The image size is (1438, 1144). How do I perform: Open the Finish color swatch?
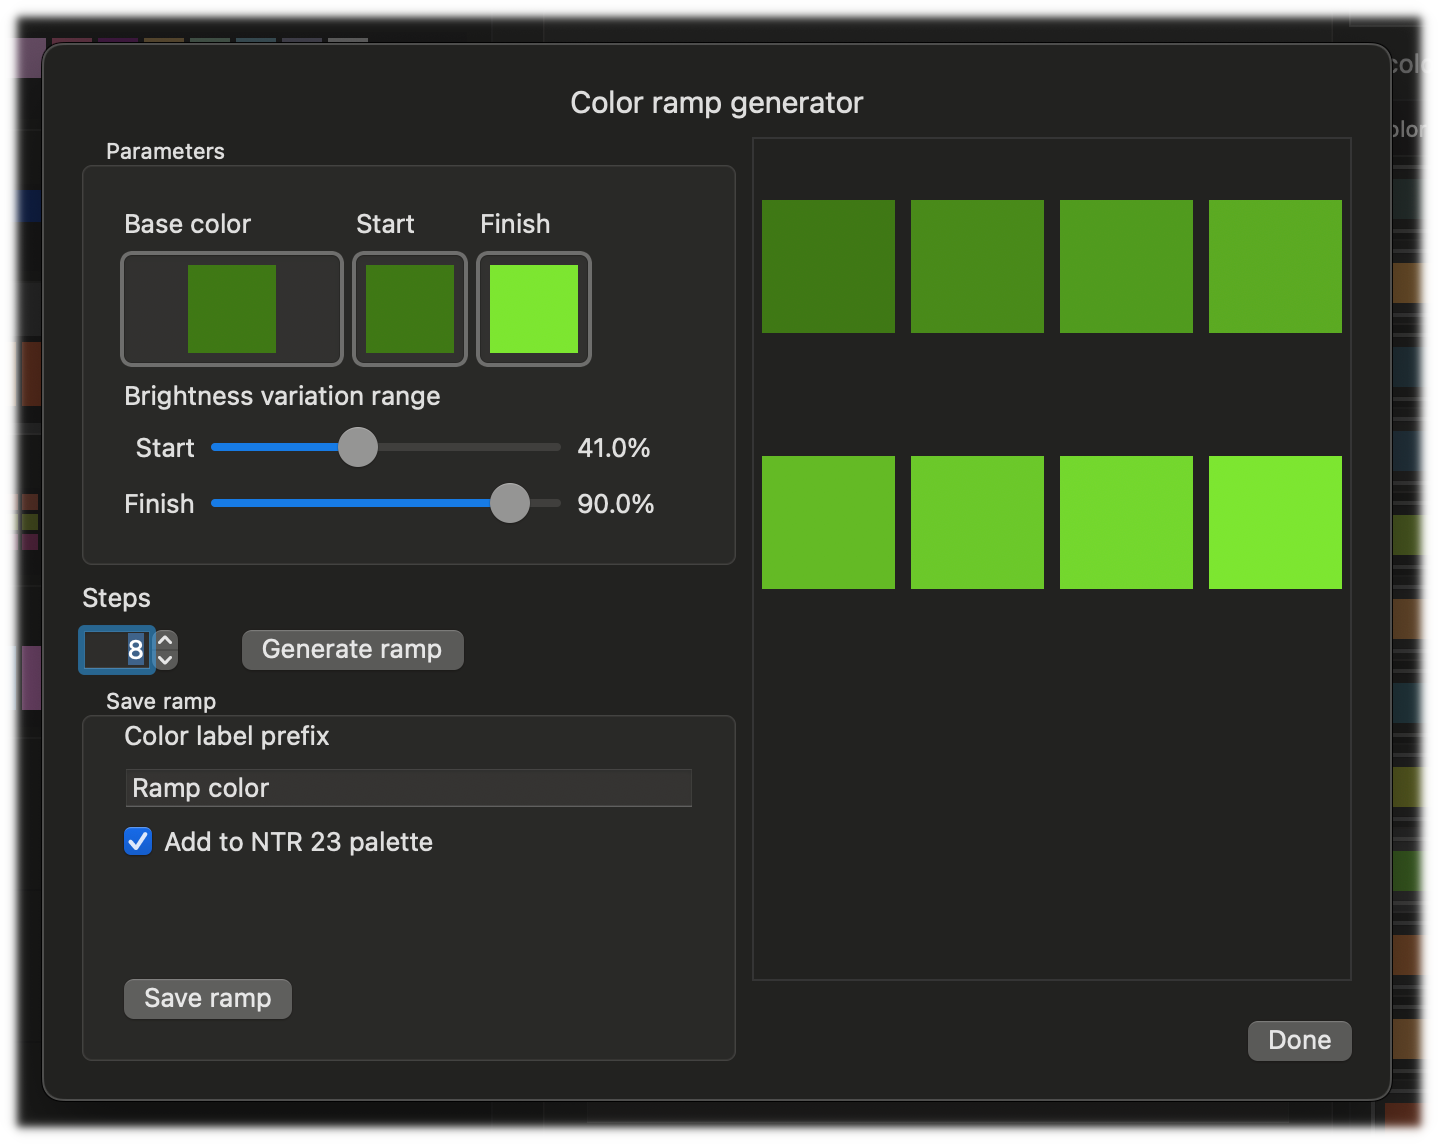coord(534,309)
